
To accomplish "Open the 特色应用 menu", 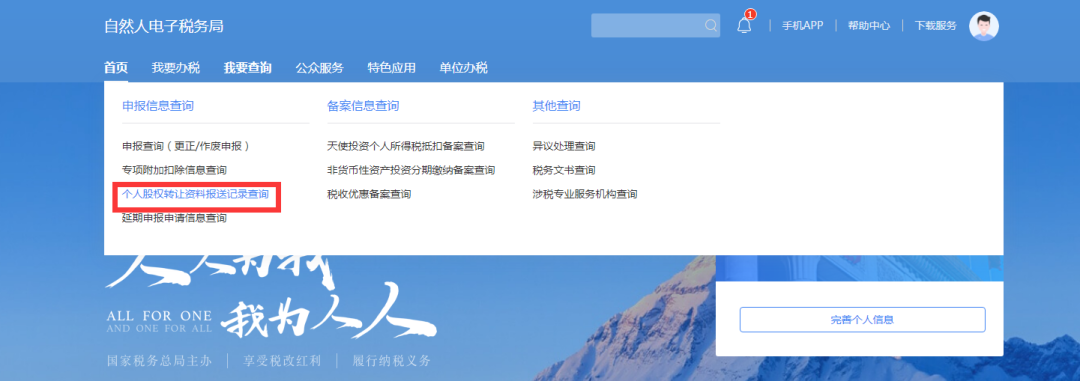I will click(x=391, y=68).
